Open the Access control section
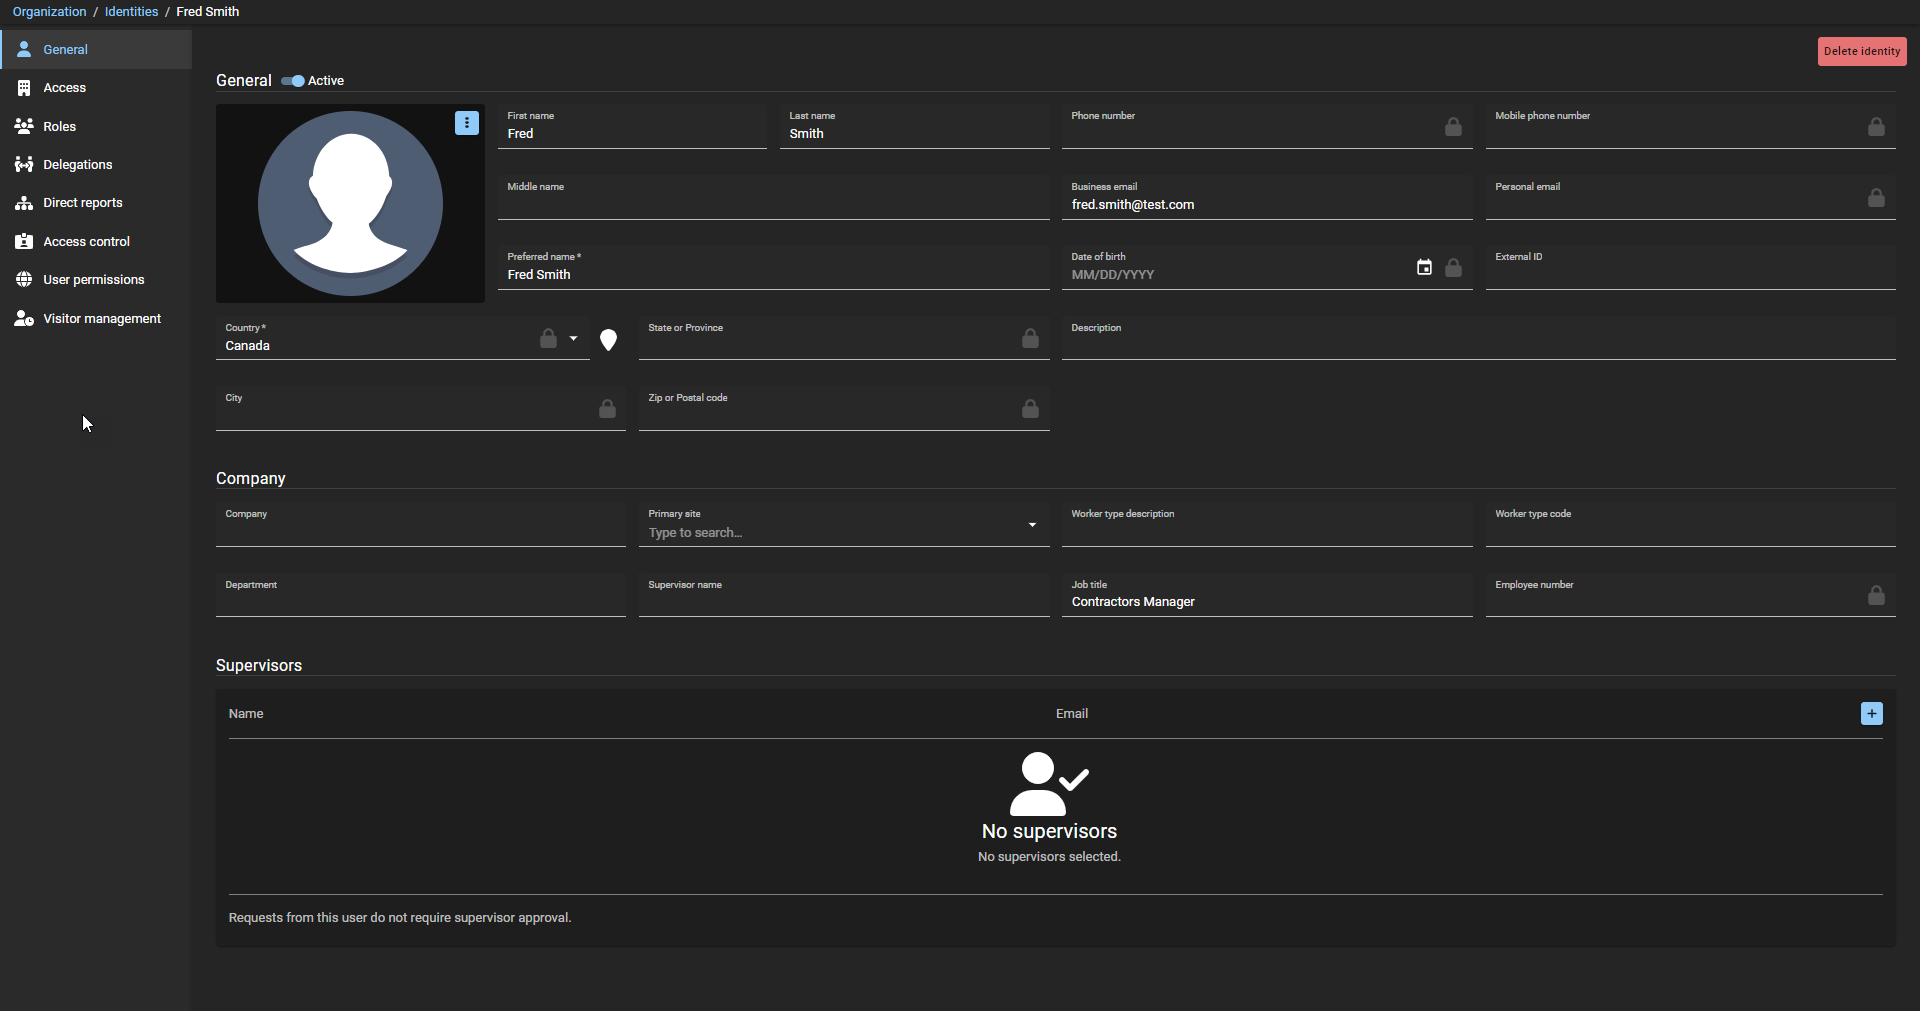Image resolution: width=1920 pixels, height=1011 pixels. point(96,241)
